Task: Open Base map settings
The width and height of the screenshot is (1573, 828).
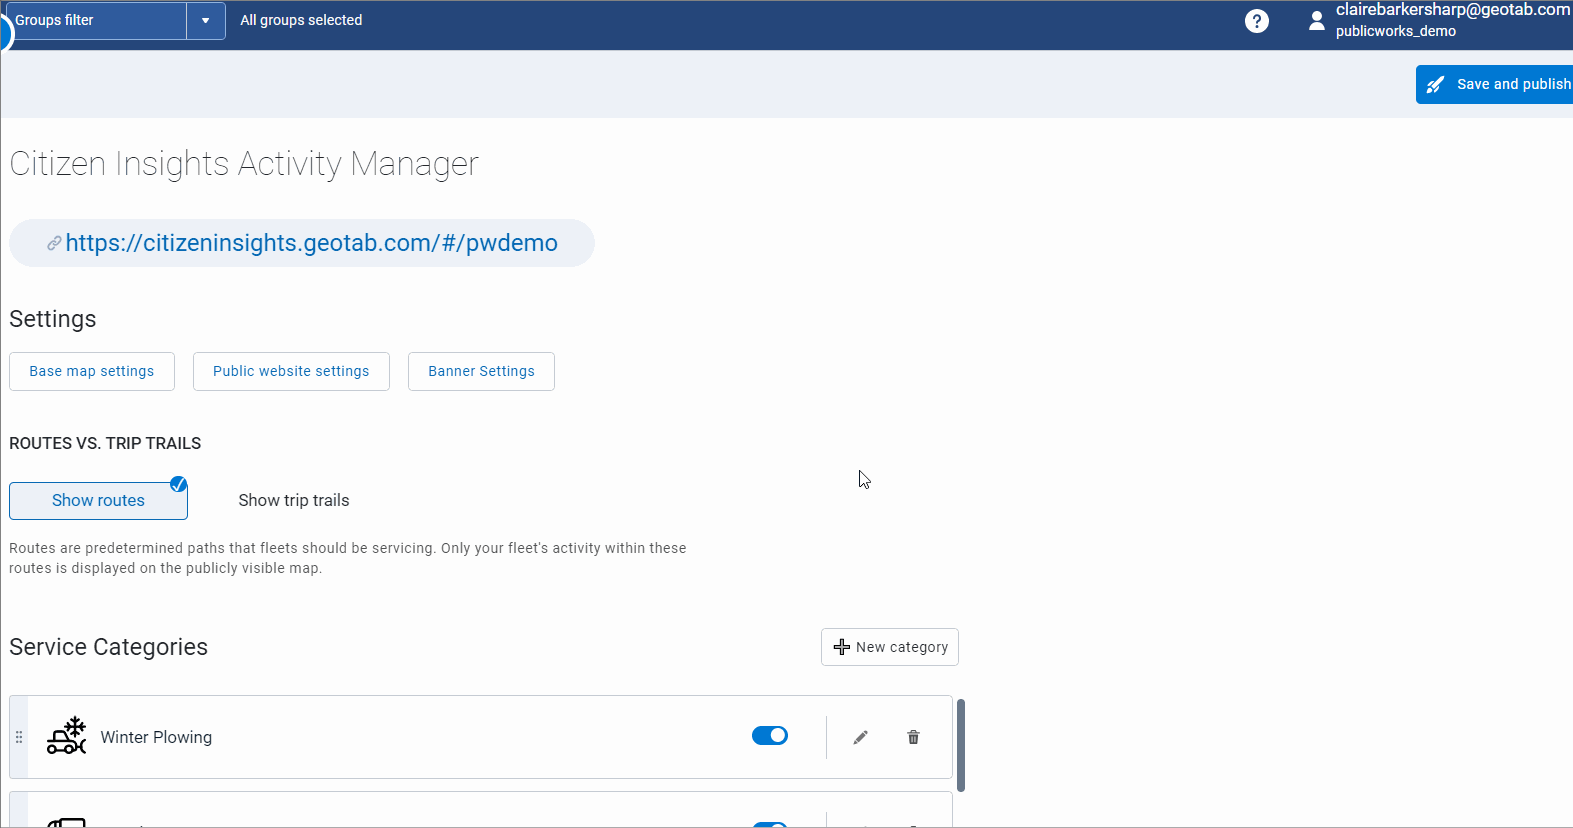Action: (x=92, y=371)
